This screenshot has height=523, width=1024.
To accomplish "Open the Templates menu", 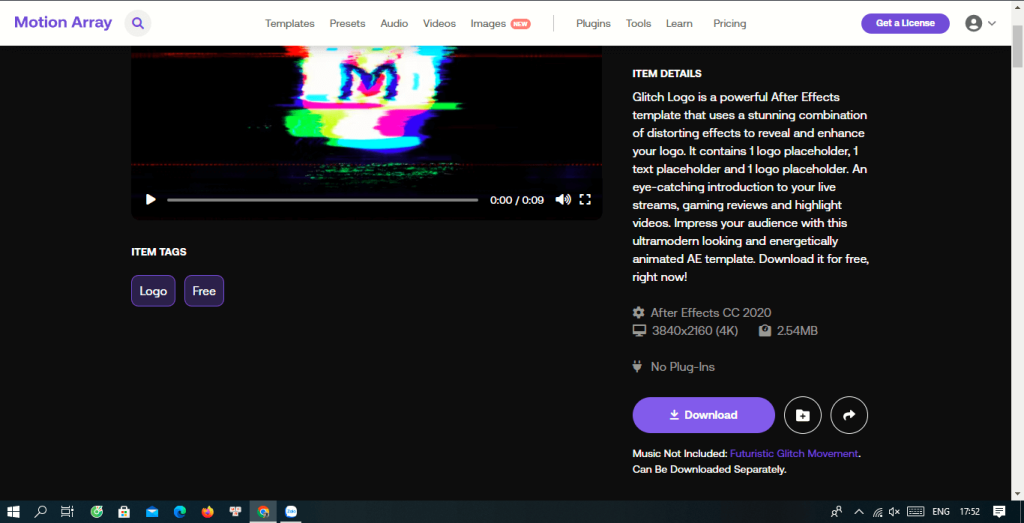I will coord(289,24).
